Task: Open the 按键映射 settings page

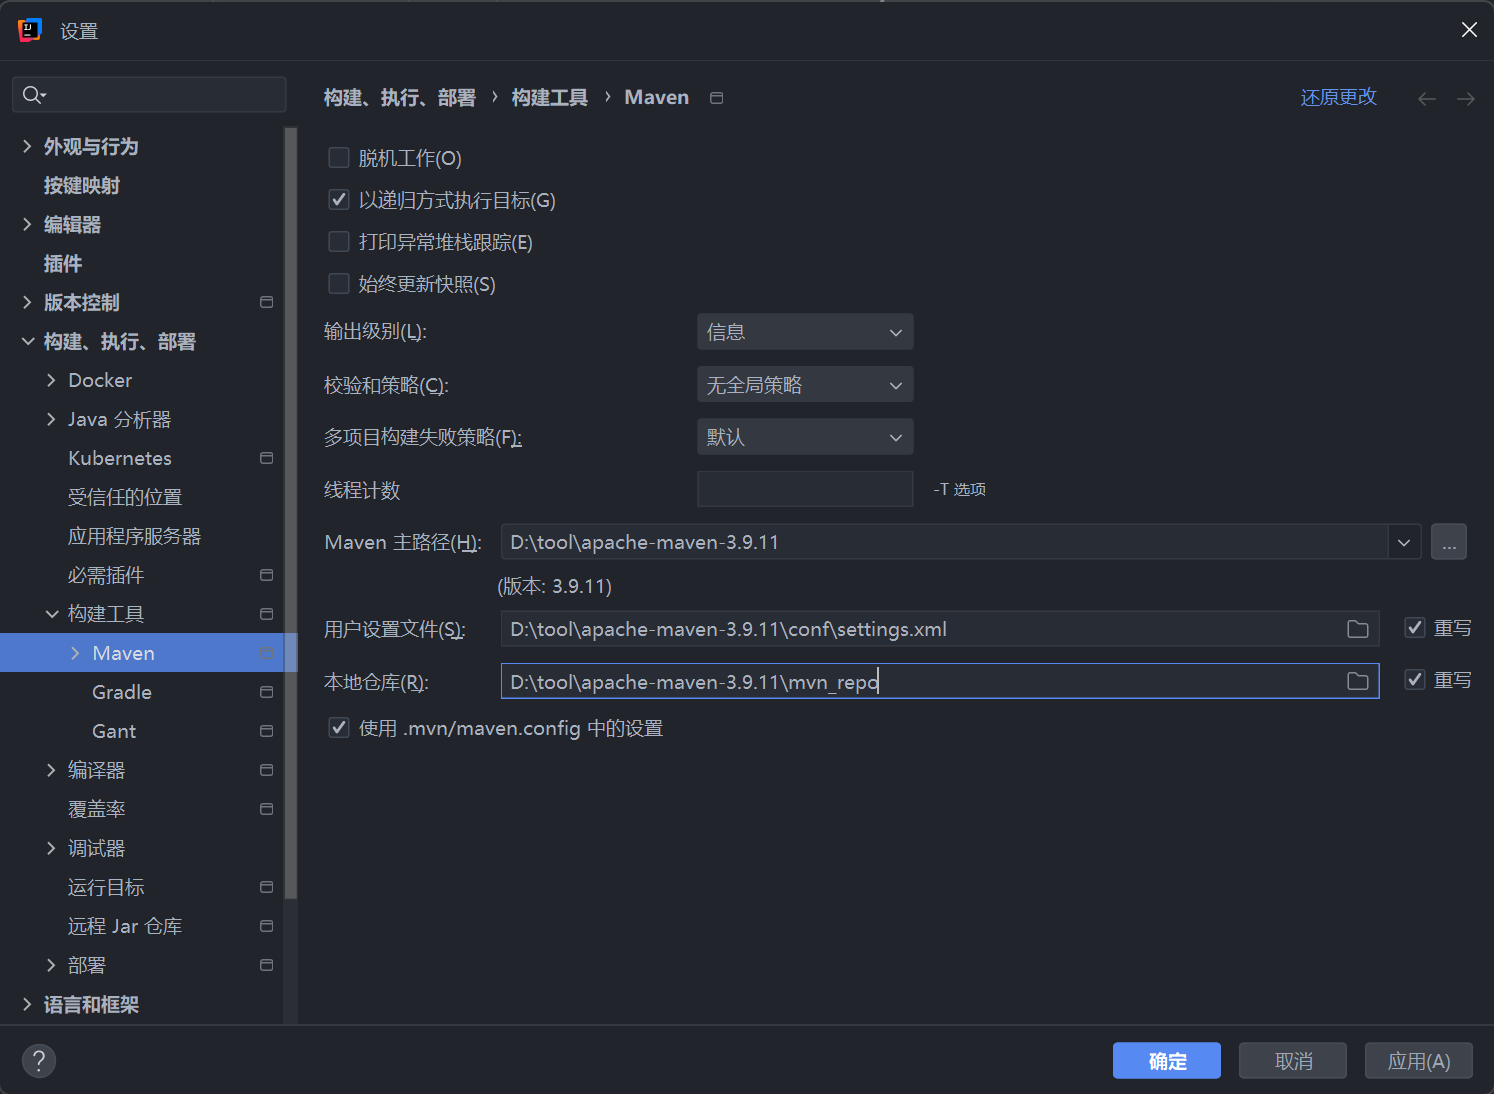Action: [x=82, y=185]
